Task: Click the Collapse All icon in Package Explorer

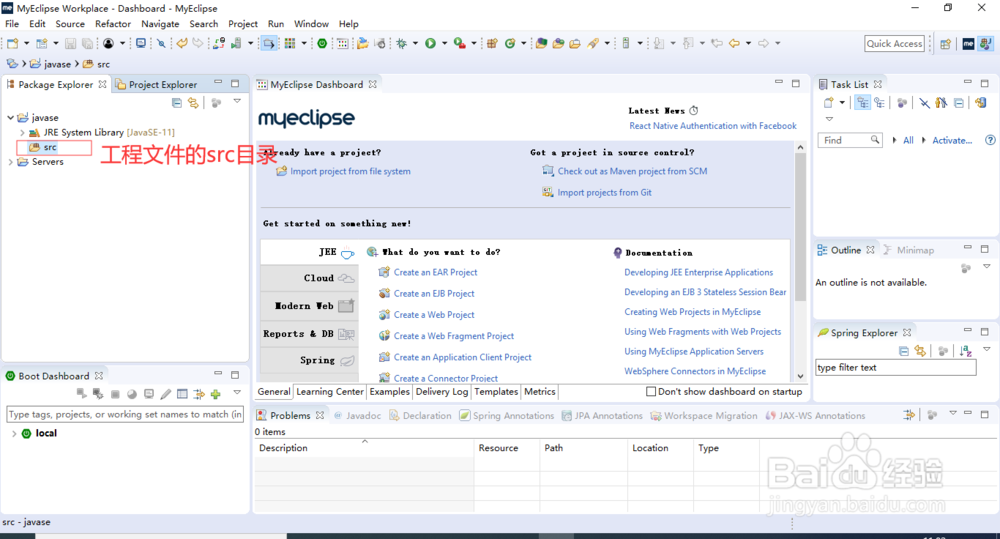Action: pos(177,103)
